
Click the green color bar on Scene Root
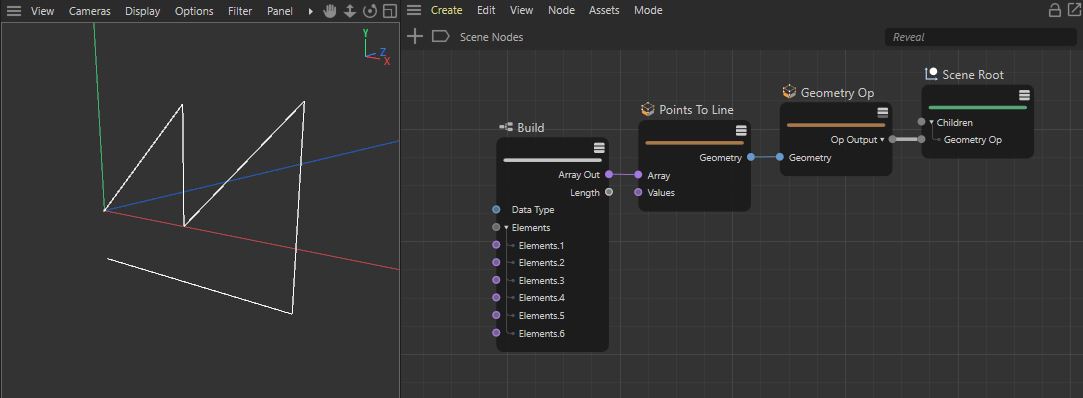pyautogui.click(x=977, y=107)
